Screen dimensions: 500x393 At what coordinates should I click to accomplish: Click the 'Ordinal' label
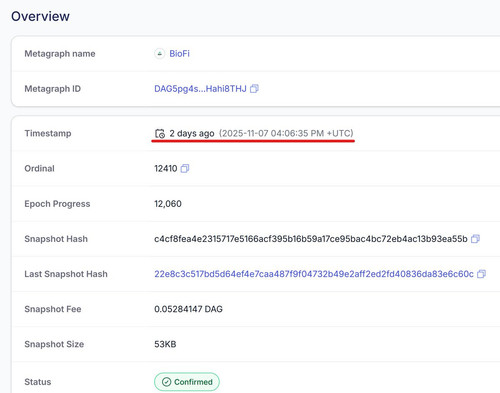pyautogui.click(x=39, y=168)
